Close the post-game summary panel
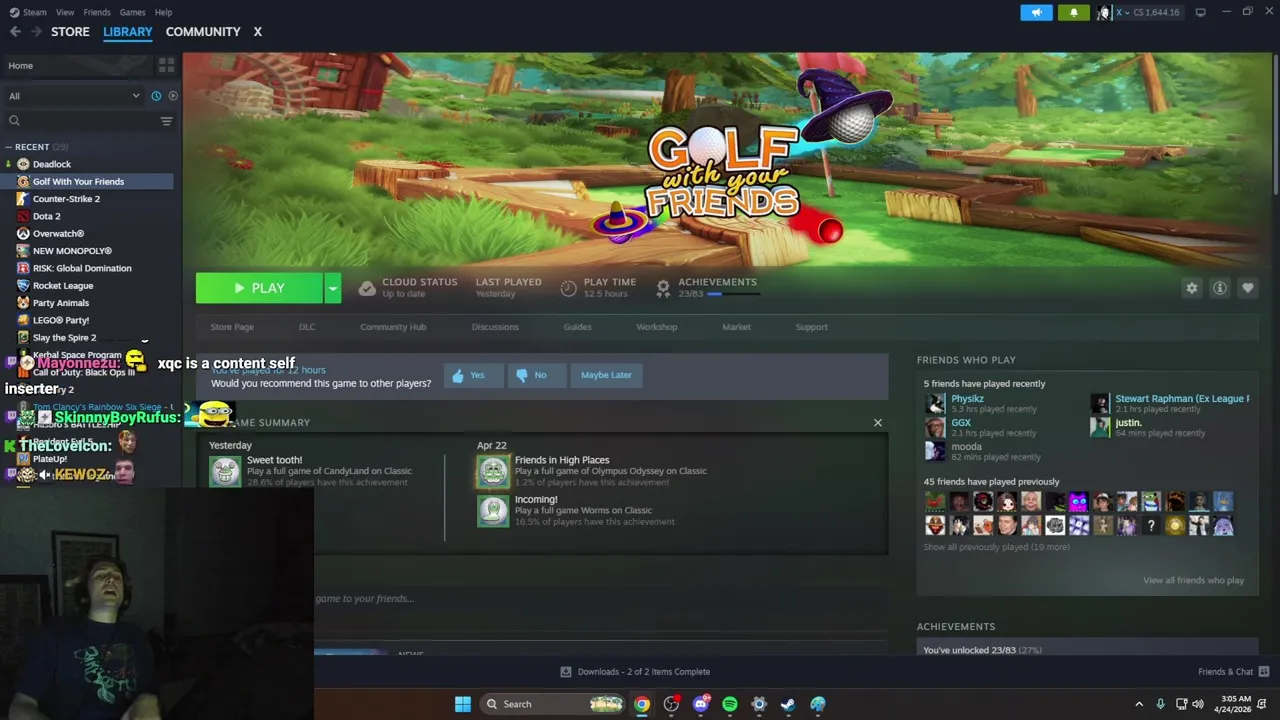Screen dimensions: 1280x720 [x=878, y=423]
